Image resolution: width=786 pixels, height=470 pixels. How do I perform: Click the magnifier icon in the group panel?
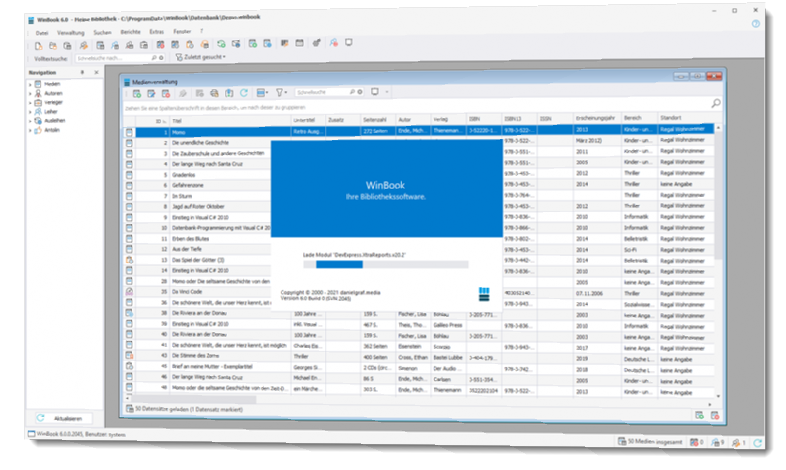tap(716, 103)
